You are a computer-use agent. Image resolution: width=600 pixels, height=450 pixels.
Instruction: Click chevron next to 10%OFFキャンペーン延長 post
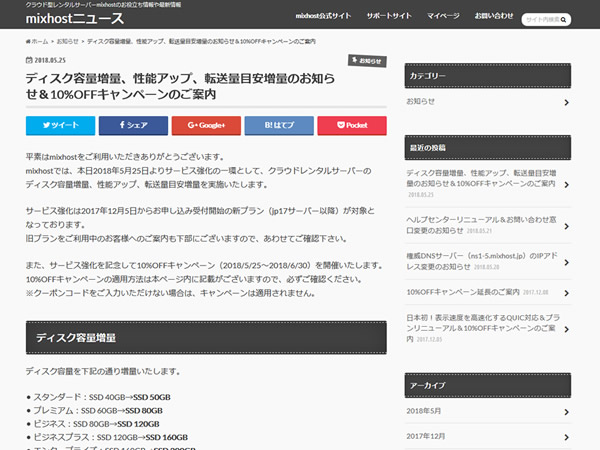click(566, 293)
